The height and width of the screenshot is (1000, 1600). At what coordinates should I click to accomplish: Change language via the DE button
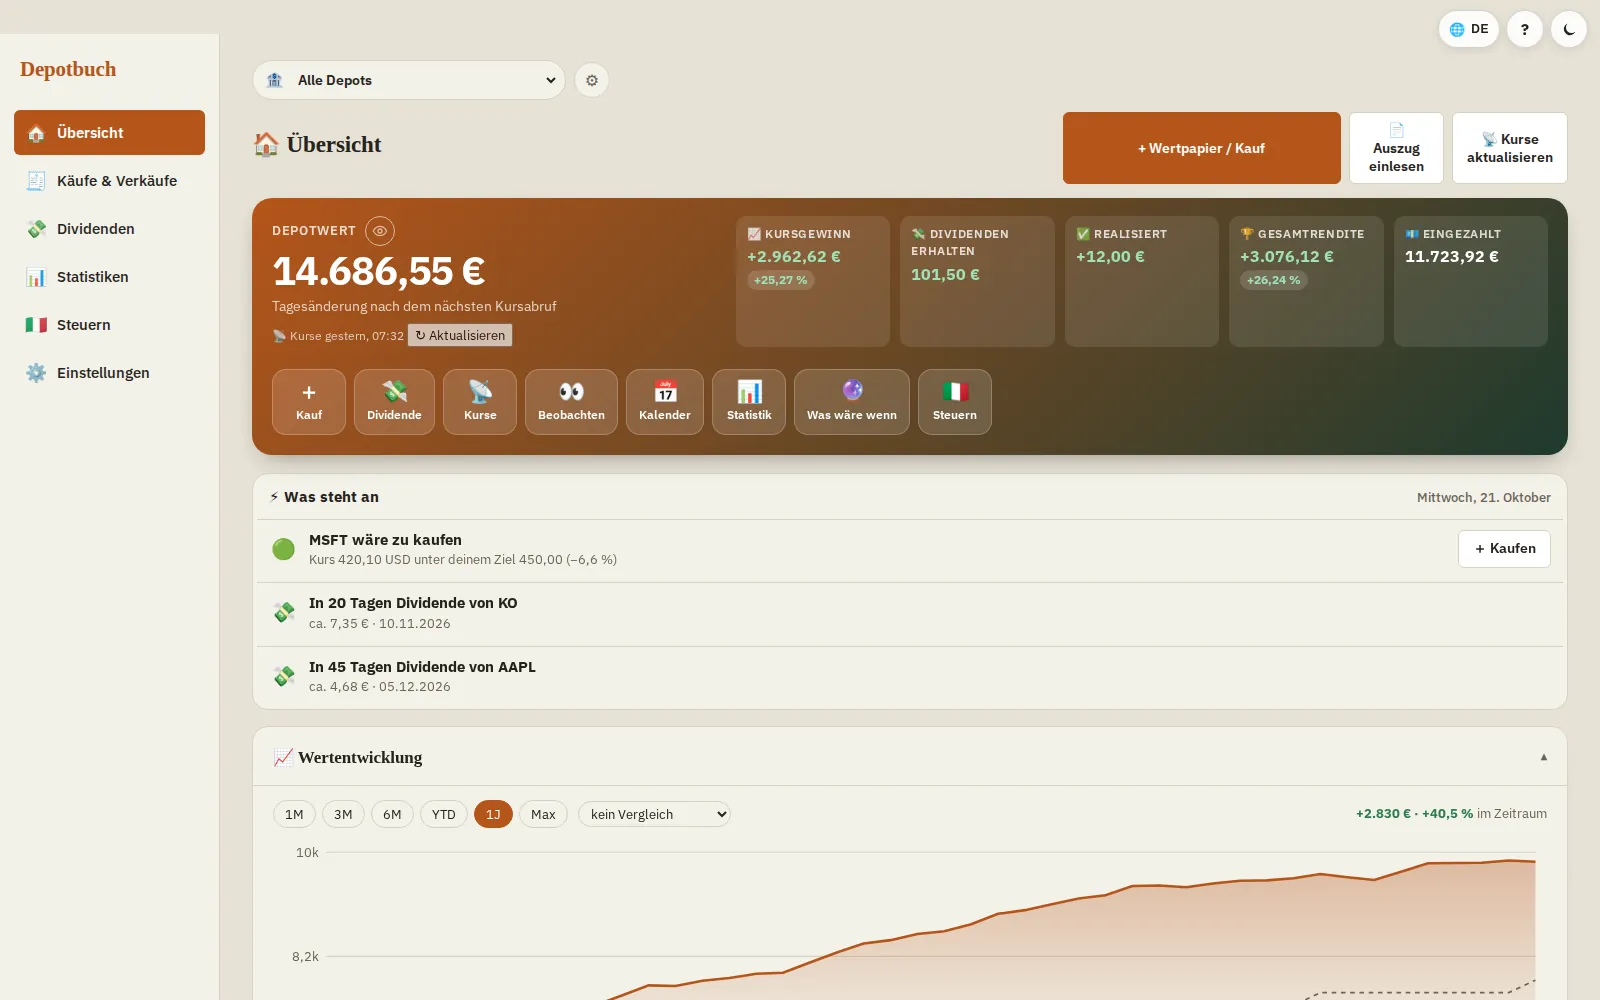click(x=1469, y=29)
